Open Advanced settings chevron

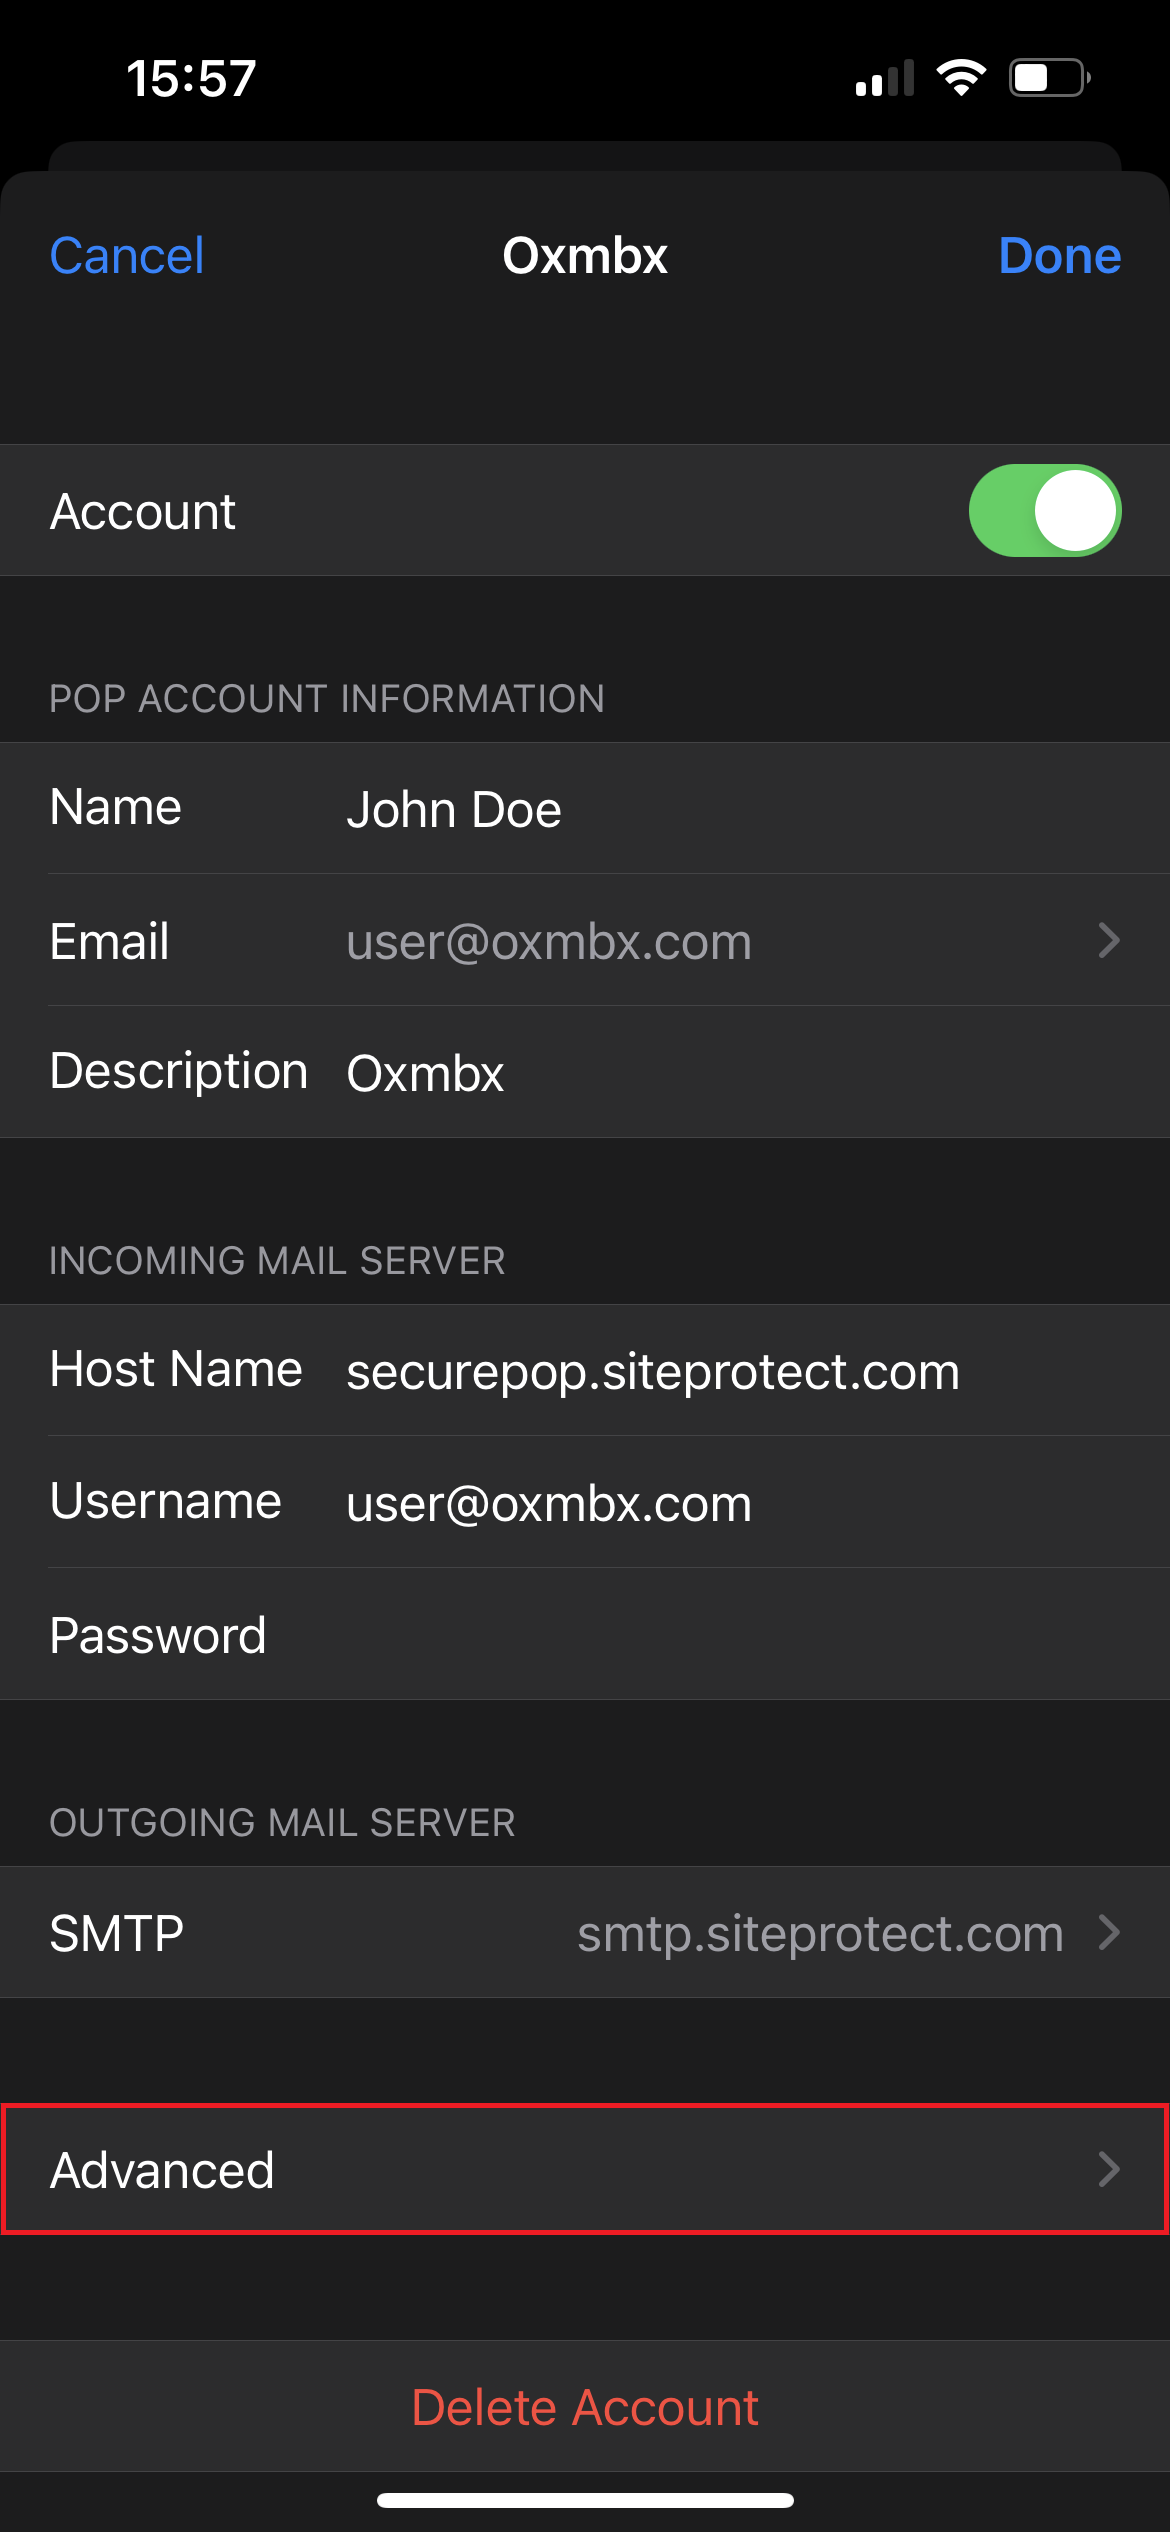click(1108, 2169)
